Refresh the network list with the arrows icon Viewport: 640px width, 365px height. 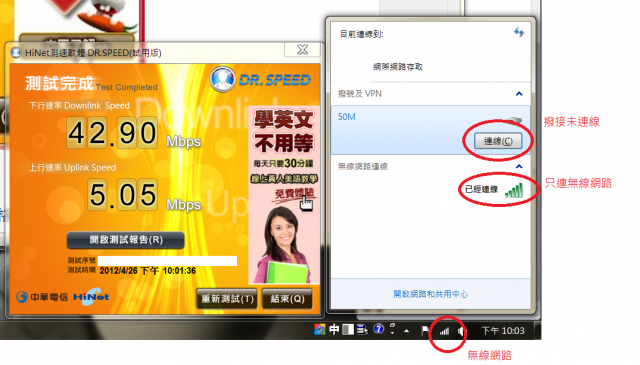tap(519, 32)
